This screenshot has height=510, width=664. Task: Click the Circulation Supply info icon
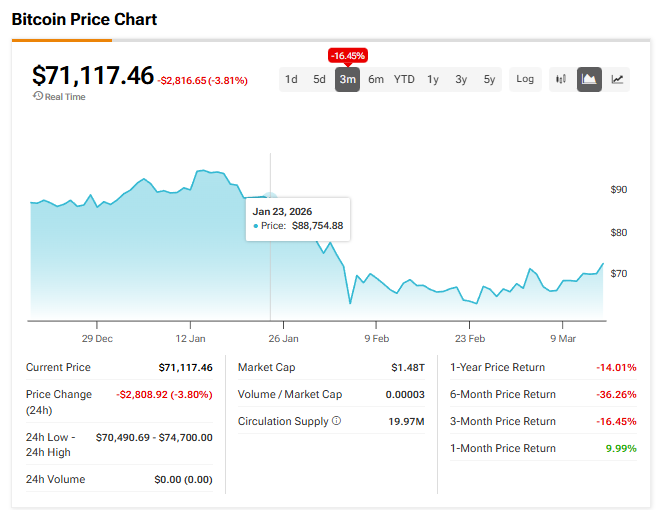[336, 421]
